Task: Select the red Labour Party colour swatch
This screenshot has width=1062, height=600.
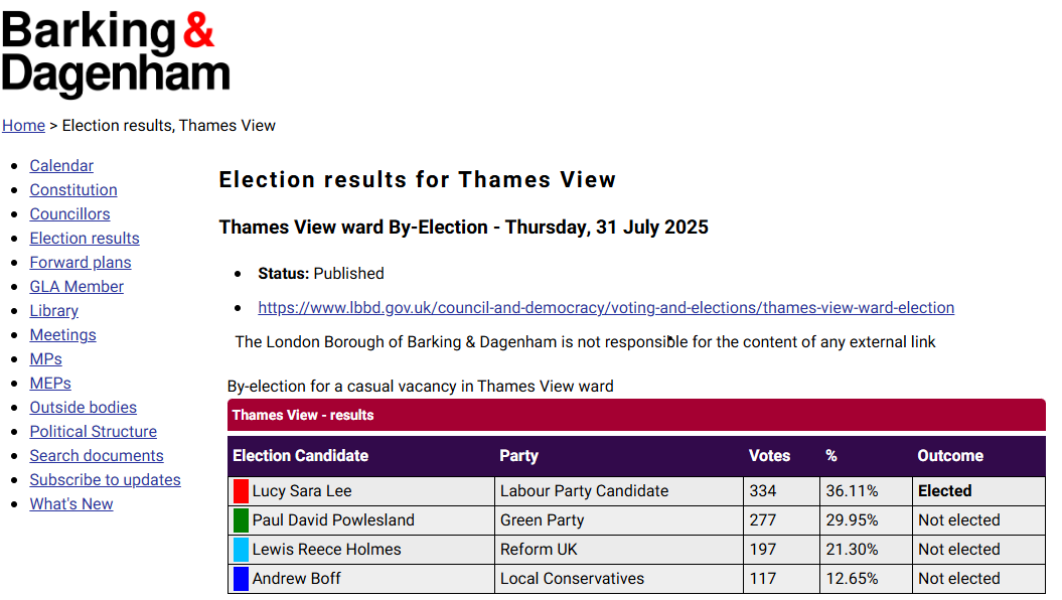Action: 239,491
